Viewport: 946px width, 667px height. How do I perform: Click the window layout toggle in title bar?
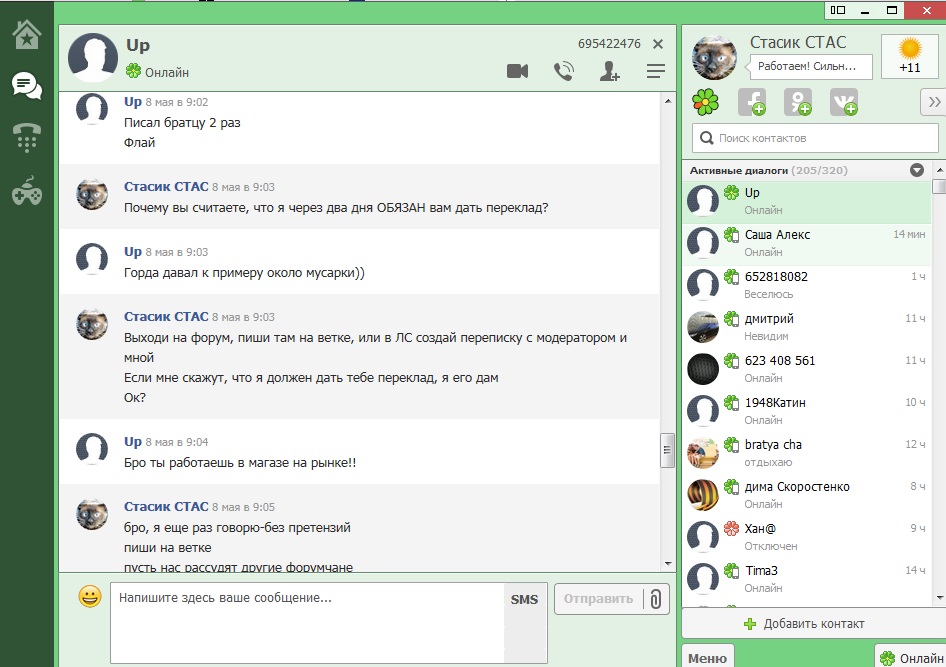[x=838, y=10]
